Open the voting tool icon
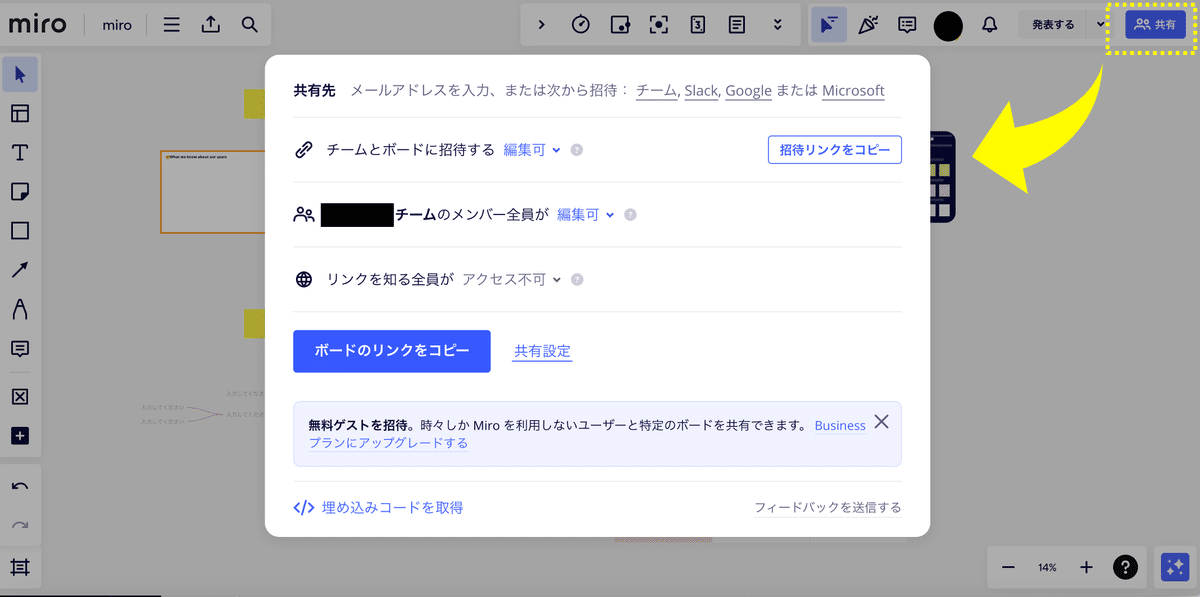This screenshot has width=1200, height=597. pos(619,25)
